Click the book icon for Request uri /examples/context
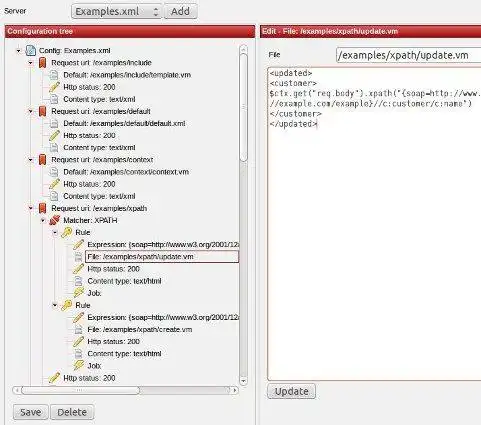481x425 pixels. point(42,160)
